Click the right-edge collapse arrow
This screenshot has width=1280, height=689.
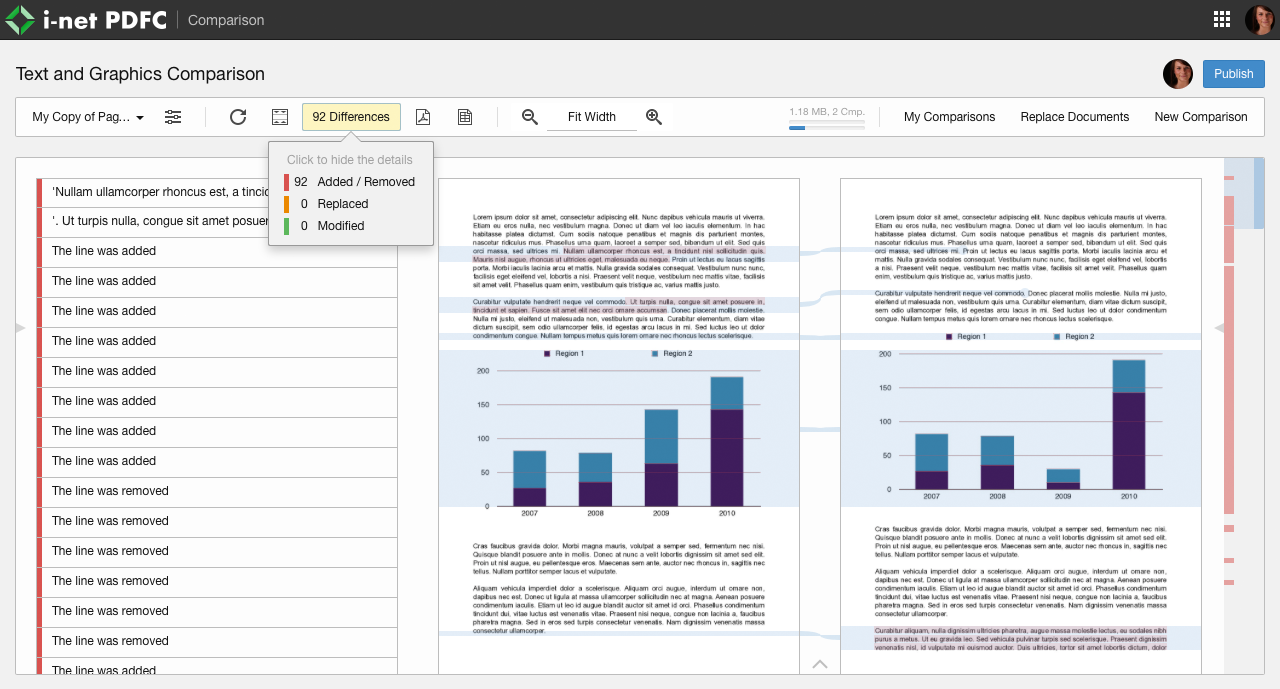[x=1219, y=328]
